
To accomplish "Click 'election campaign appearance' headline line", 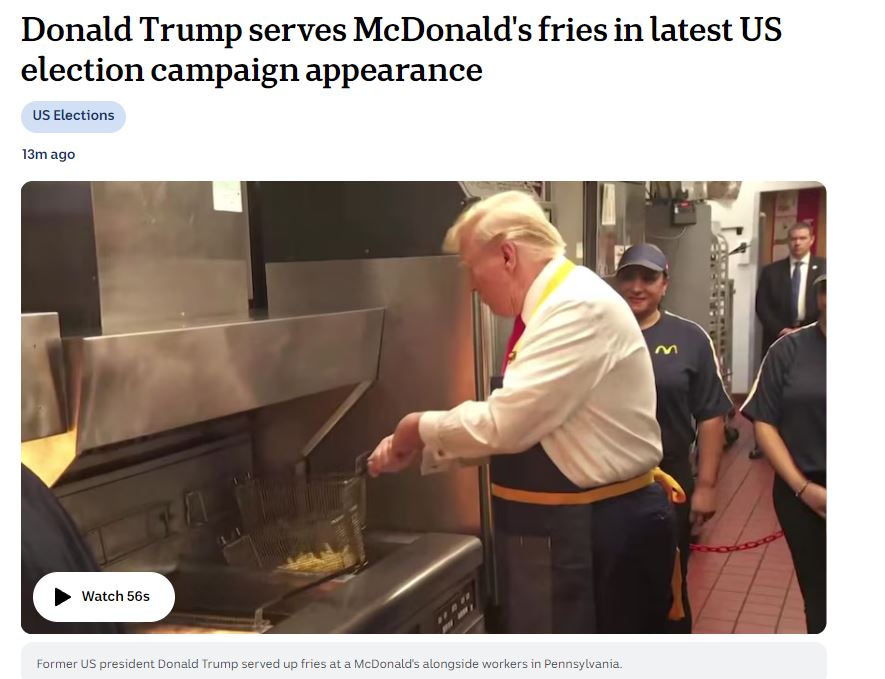I will pyautogui.click(x=252, y=70).
